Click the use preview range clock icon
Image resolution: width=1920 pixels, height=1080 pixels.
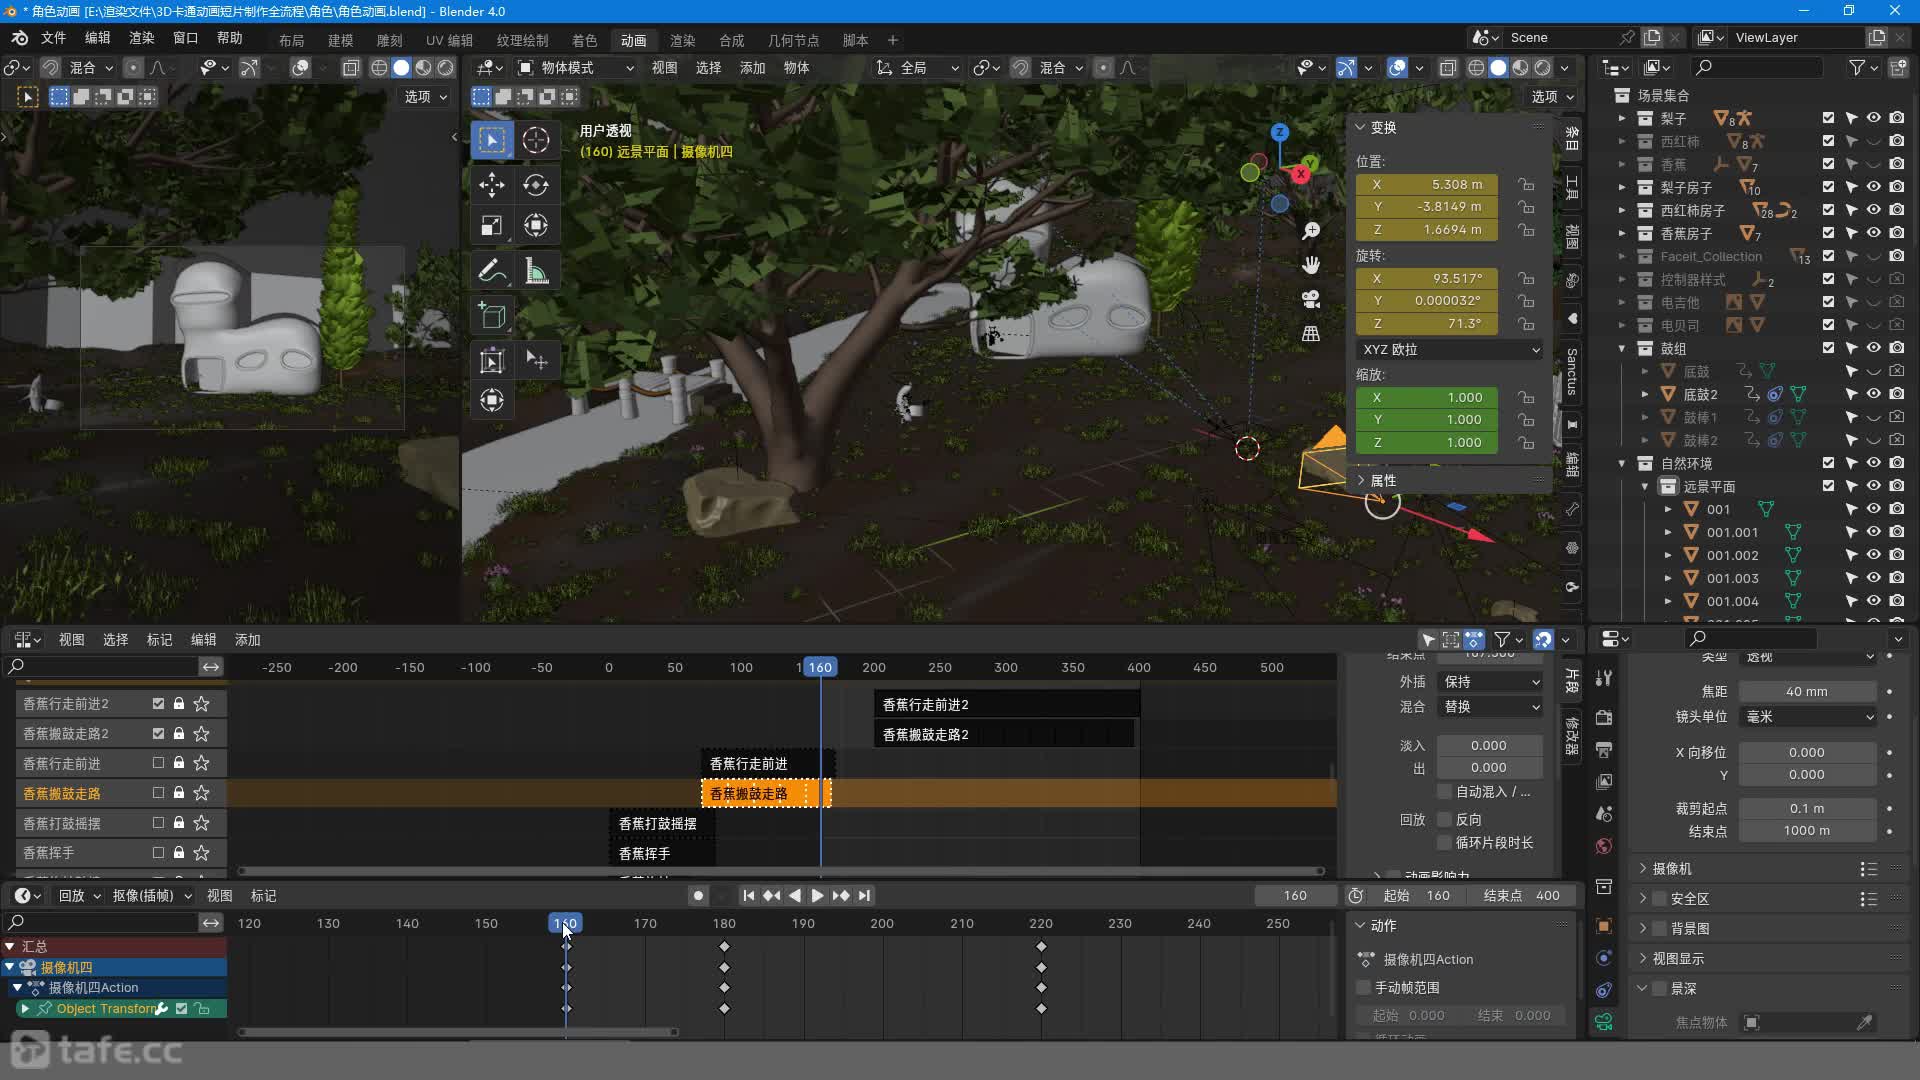point(1356,896)
